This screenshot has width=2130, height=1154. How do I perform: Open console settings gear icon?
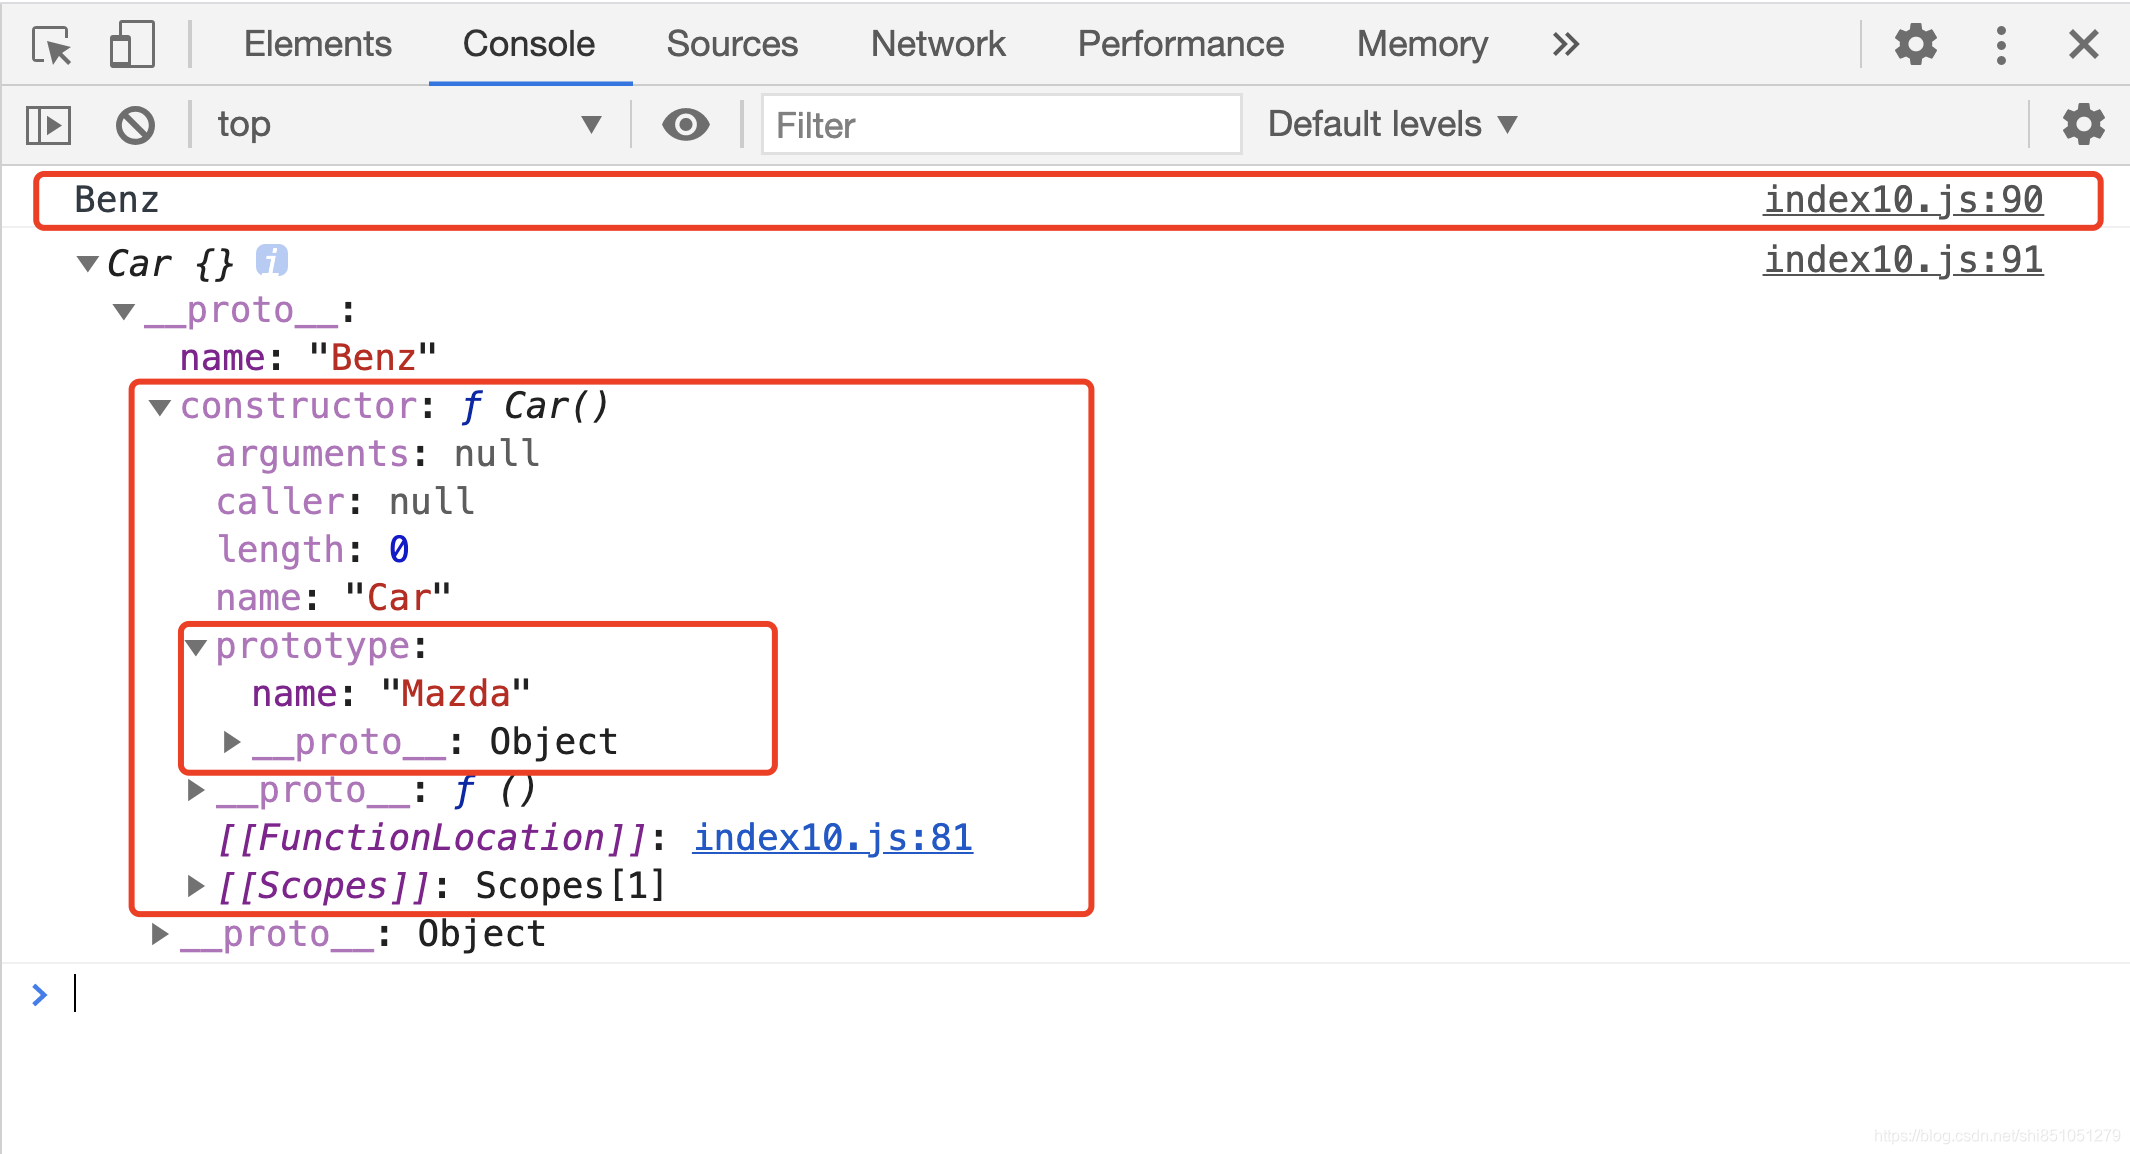2083,125
